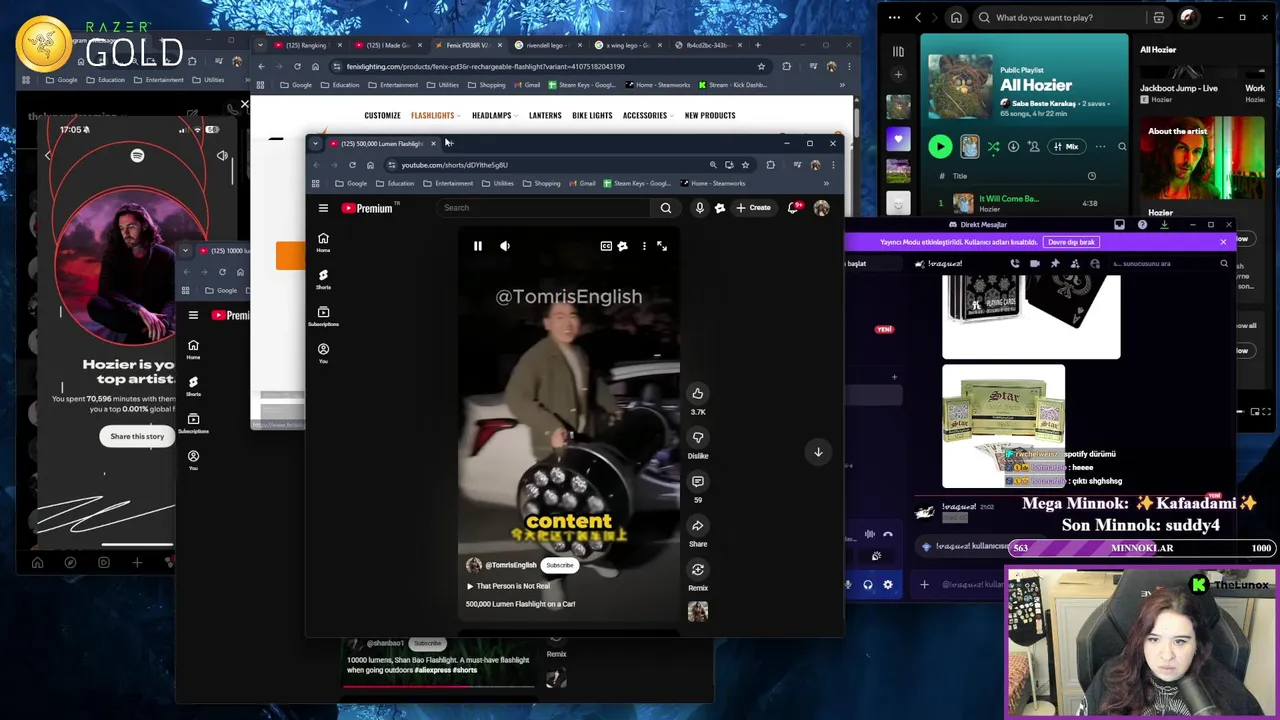
Task: Go to Spotify Home
Action: 956,18
